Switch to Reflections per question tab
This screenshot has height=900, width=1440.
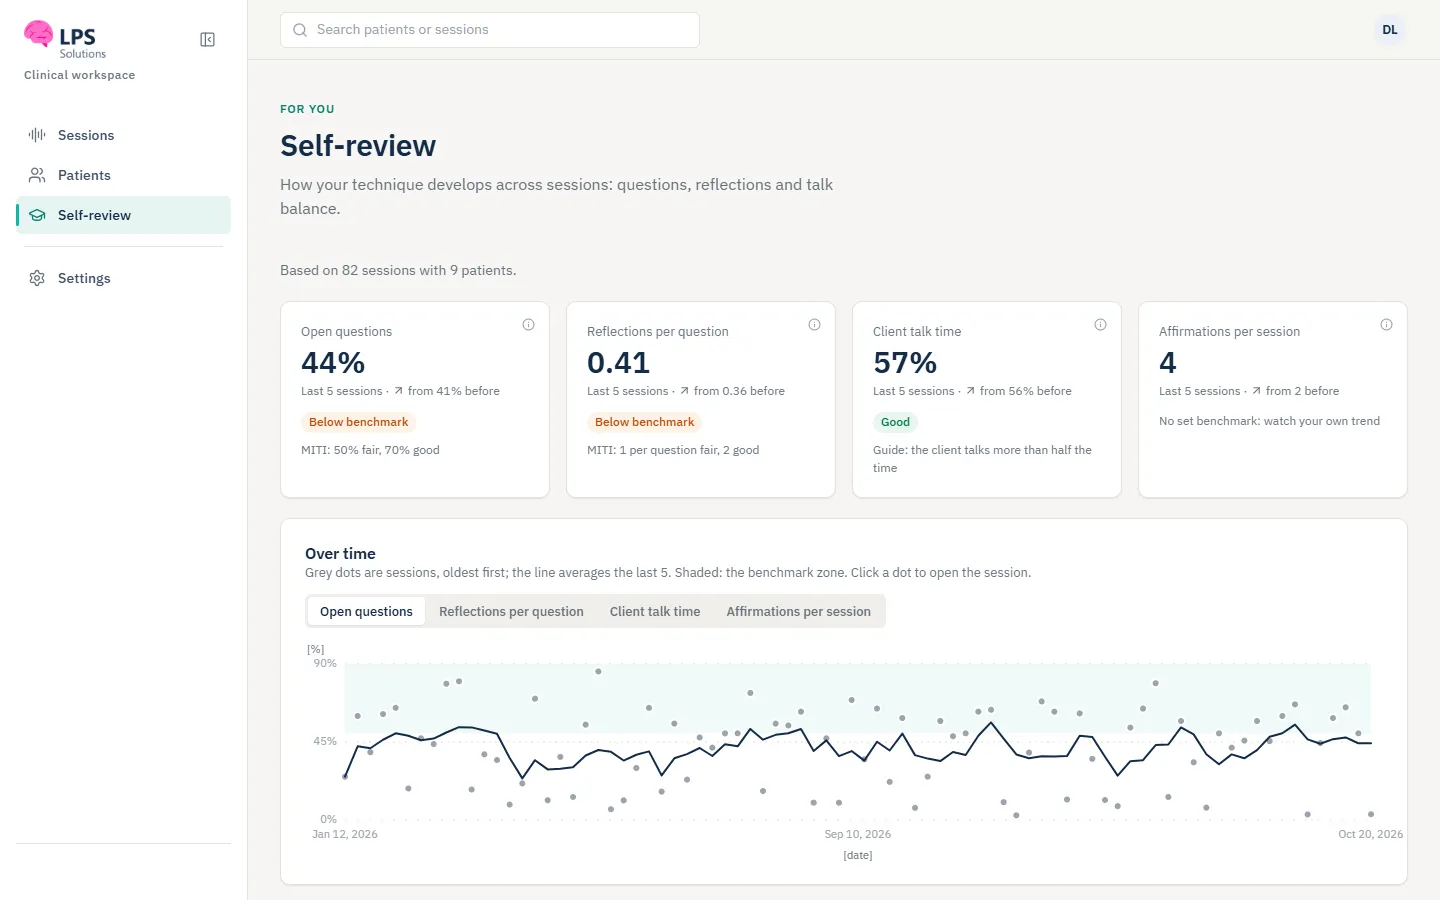pos(511,612)
